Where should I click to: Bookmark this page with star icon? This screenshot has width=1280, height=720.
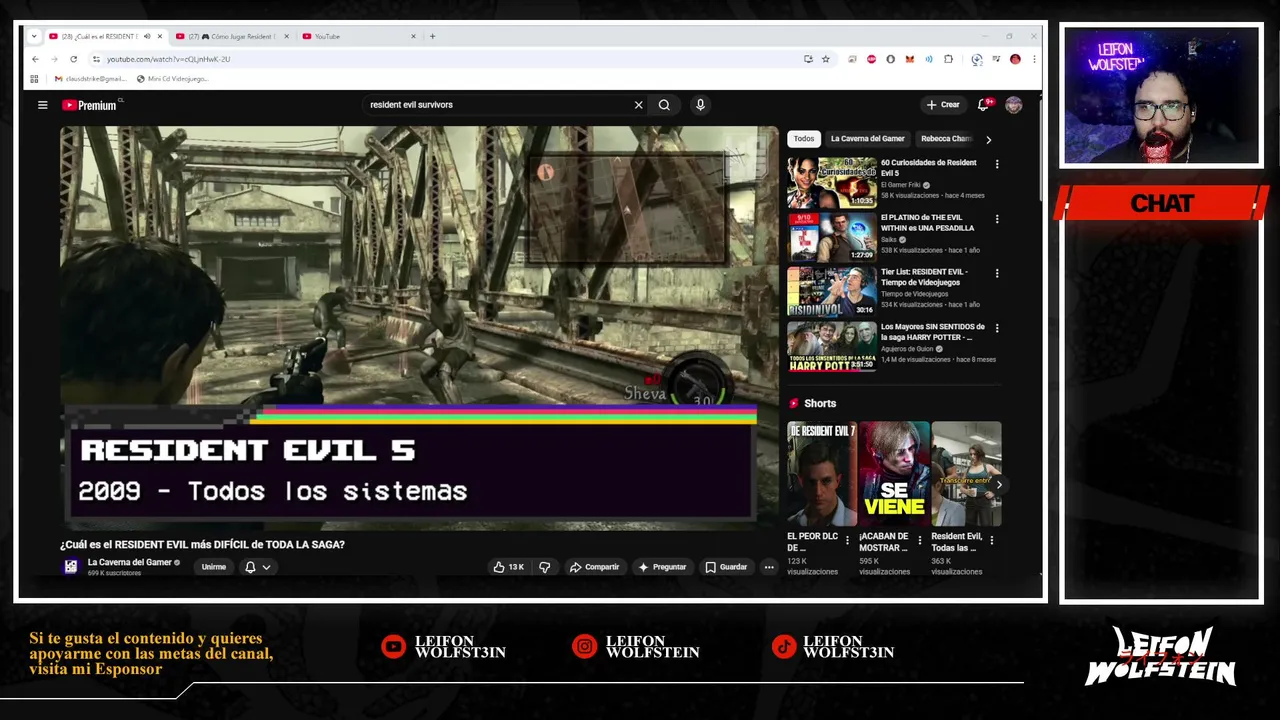pos(826,59)
